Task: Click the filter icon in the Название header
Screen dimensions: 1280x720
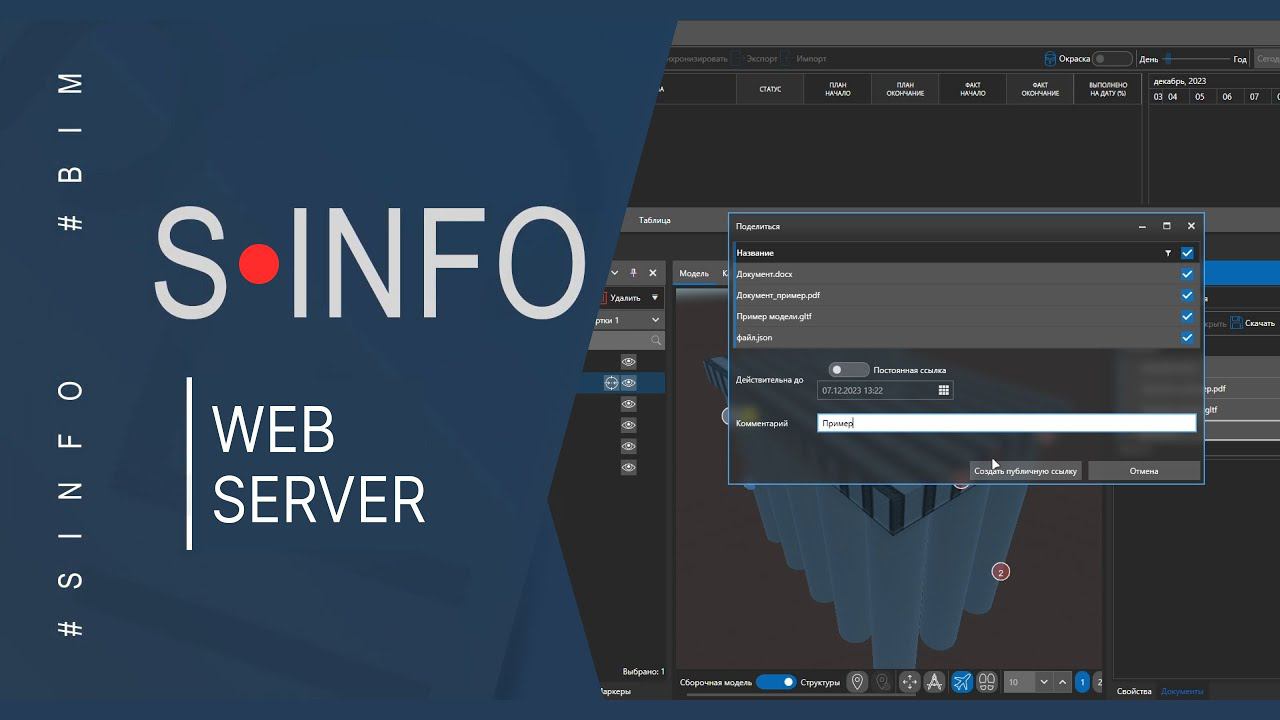Action: point(1168,253)
